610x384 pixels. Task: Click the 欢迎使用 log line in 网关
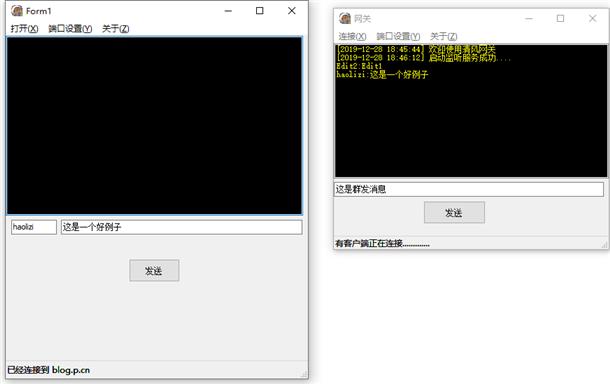pyautogui.click(x=416, y=49)
